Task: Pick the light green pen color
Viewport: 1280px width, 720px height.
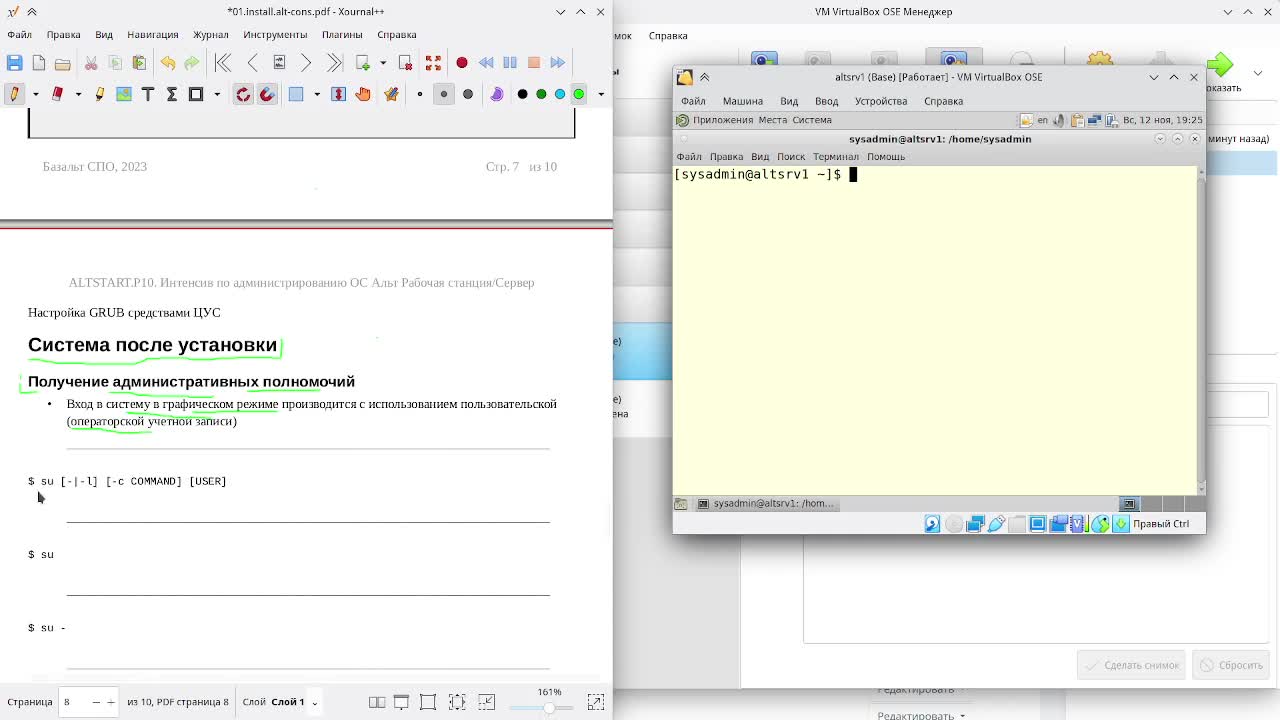Action: [x=578, y=94]
